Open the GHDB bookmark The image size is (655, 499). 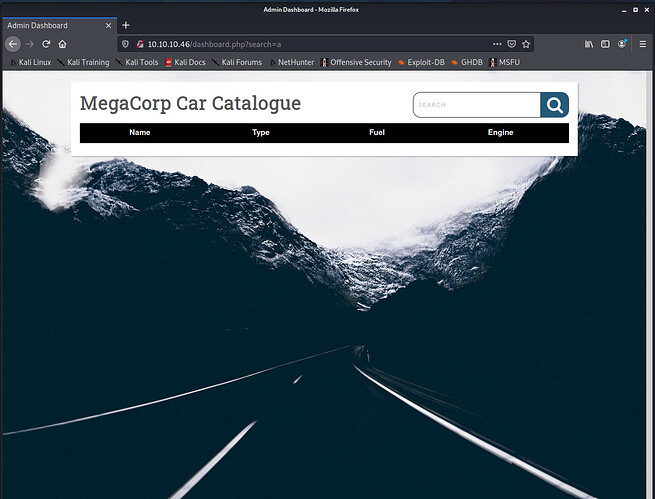point(467,62)
